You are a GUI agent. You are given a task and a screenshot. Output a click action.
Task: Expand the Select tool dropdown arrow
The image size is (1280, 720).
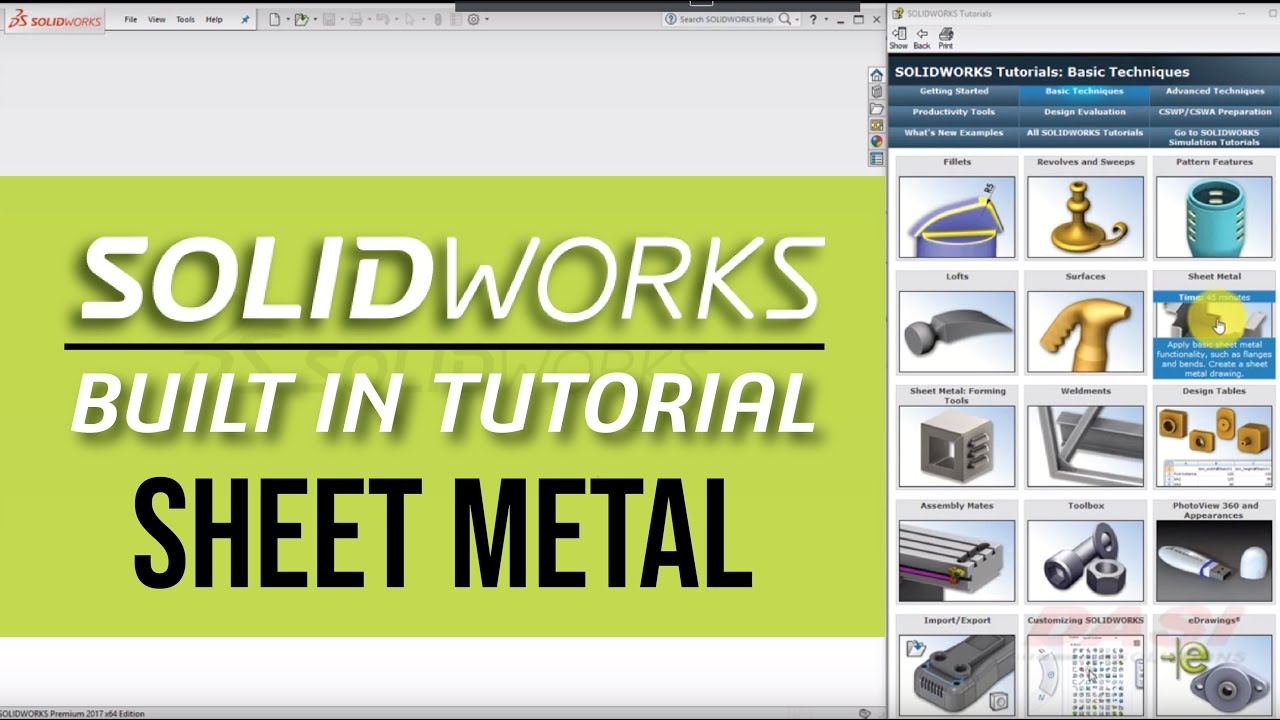423,19
